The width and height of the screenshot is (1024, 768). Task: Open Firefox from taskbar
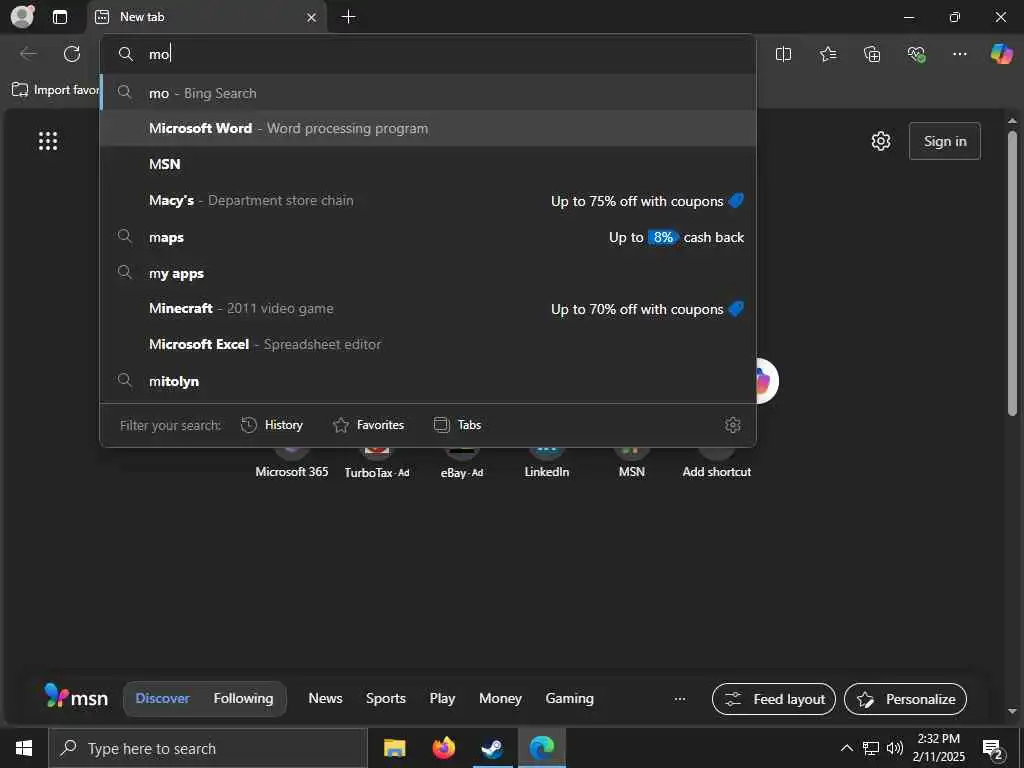coord(443,748)
